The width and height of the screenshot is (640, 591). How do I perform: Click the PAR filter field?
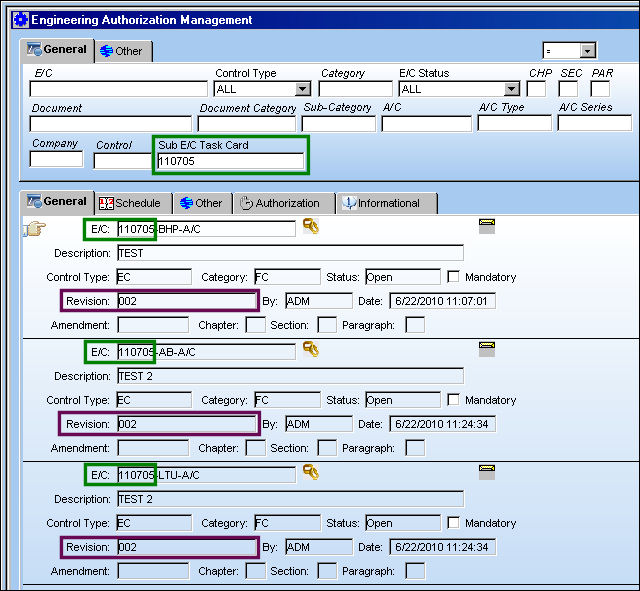pos(600,89)
